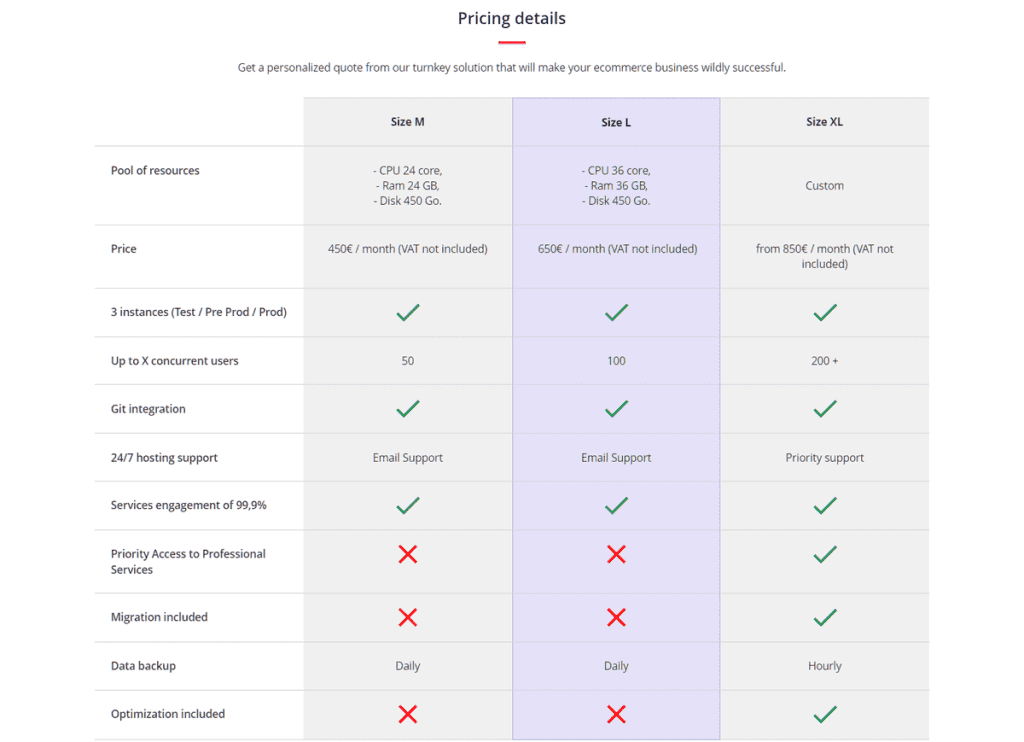The width and height of the screenshot is (1024, 742).
Task: Click the Size XL Migration included checkmark
Action: [824, 617]
